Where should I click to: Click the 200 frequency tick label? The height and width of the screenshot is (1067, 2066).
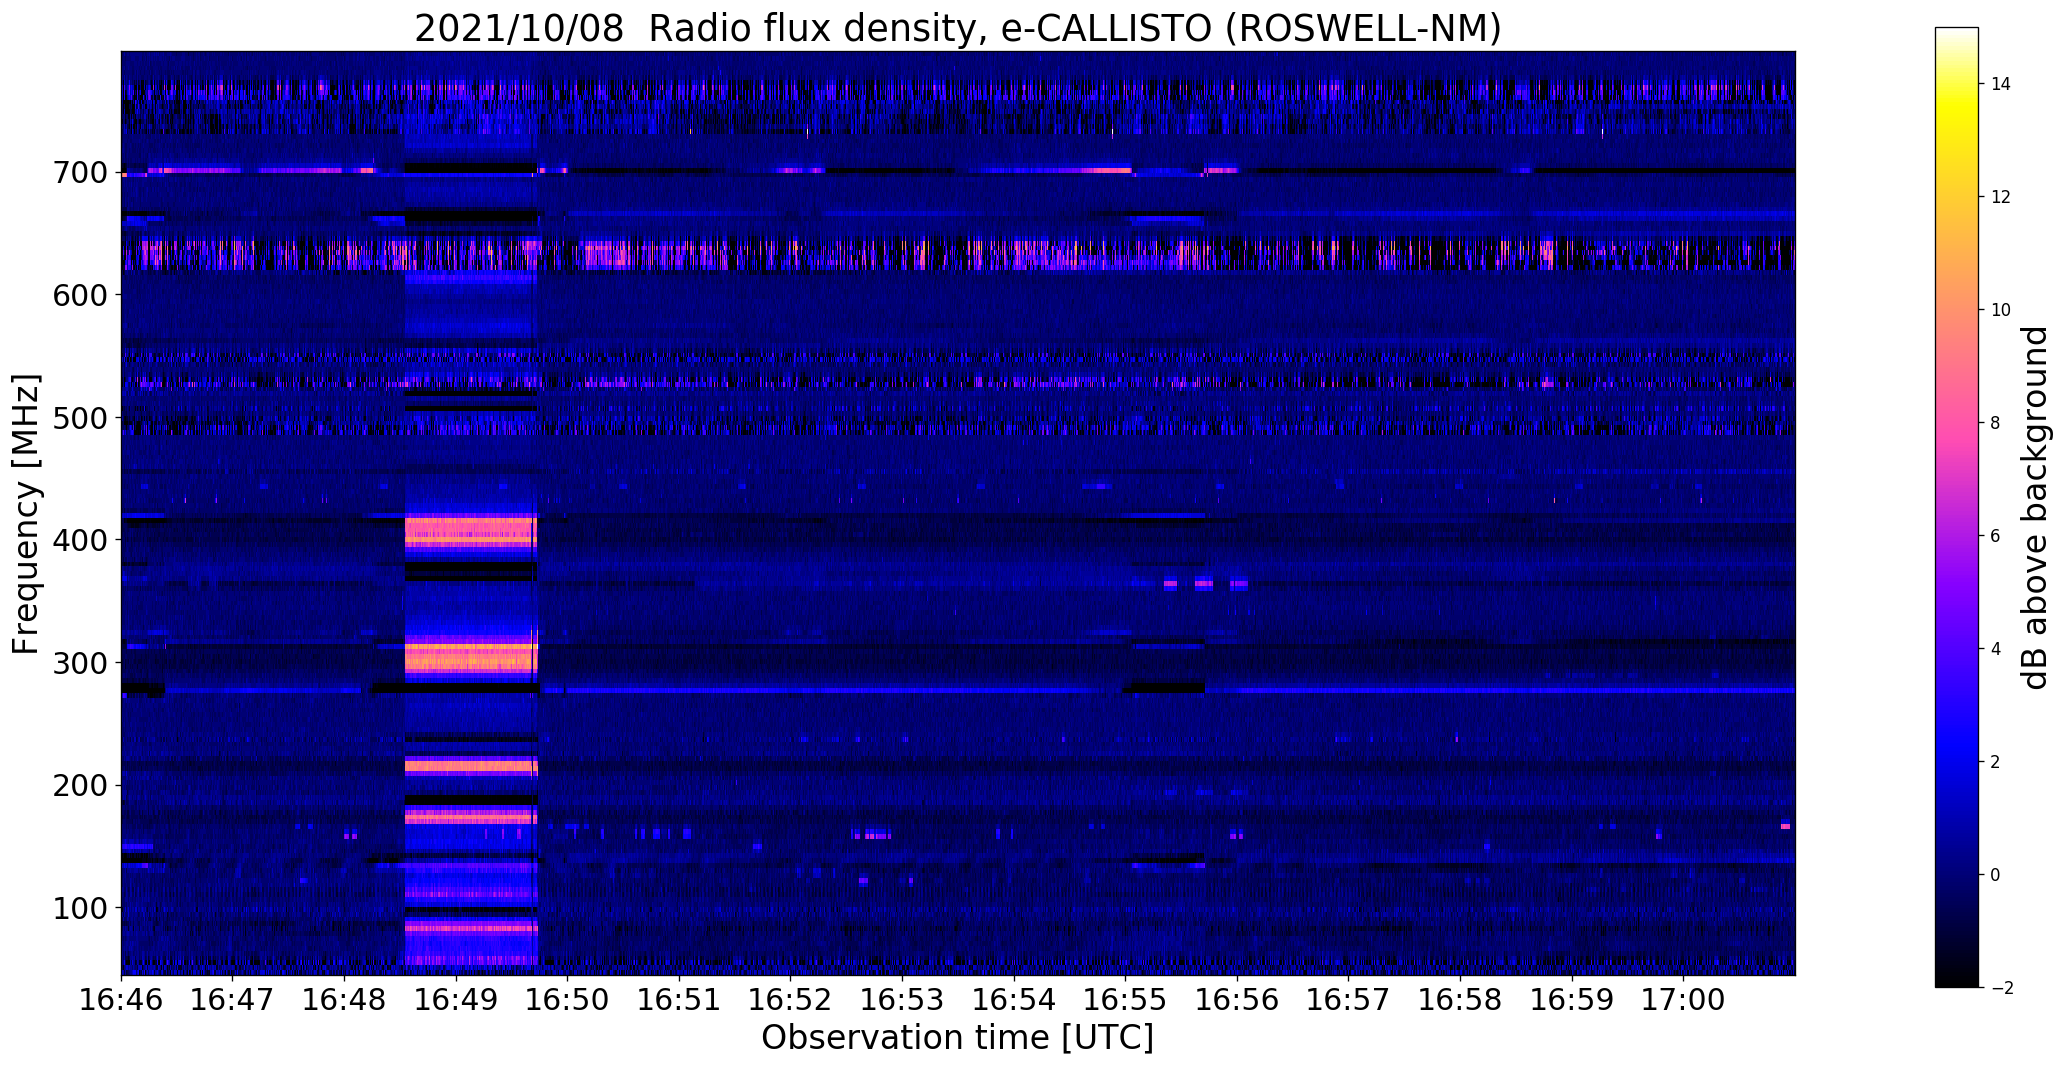(81, 785)
